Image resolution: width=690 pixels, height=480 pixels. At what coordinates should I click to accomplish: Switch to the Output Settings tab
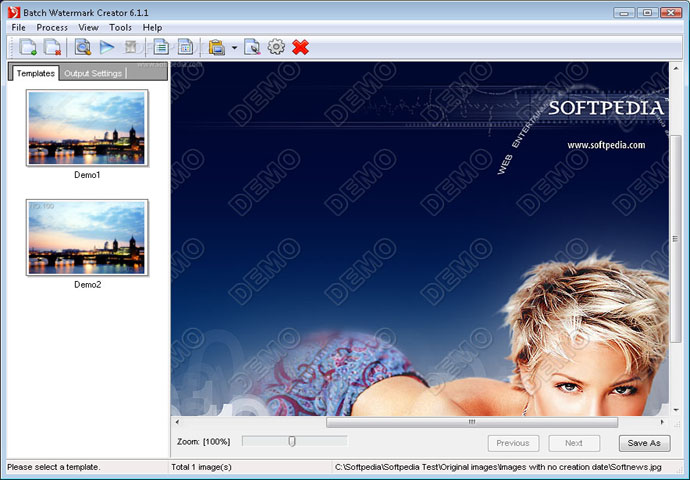(93, 73)
